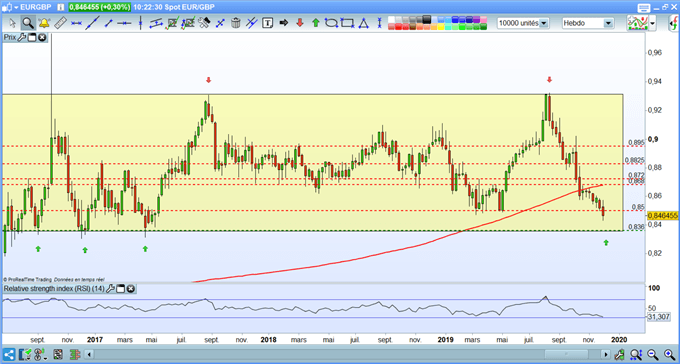Image resolution: width=680 pixels, height=364 pixels.
Task: Click the share icon in bottom bar
Action: [9, 354]
